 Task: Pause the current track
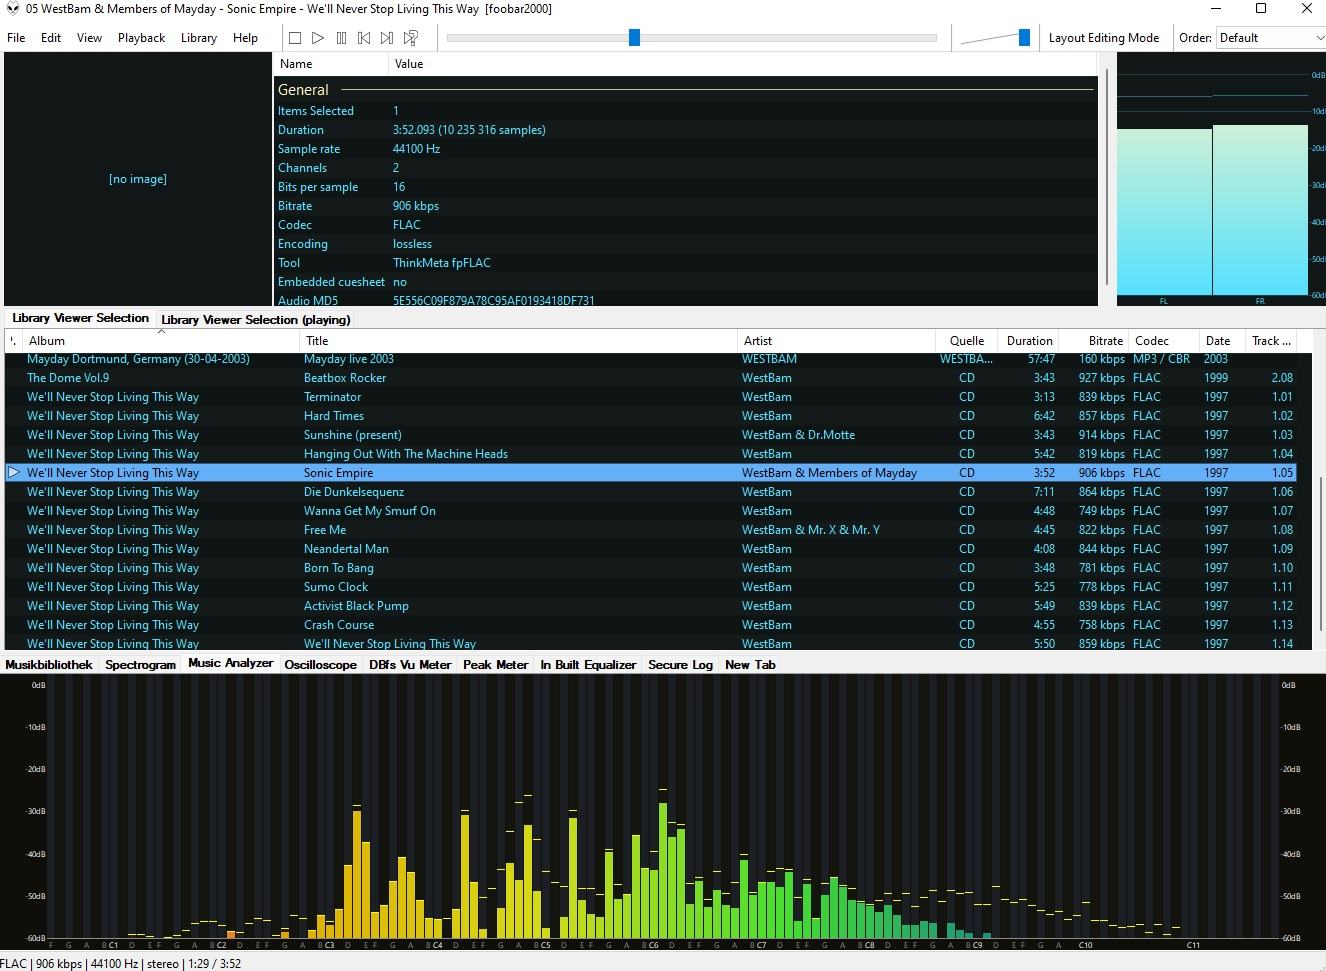[341, 38]
